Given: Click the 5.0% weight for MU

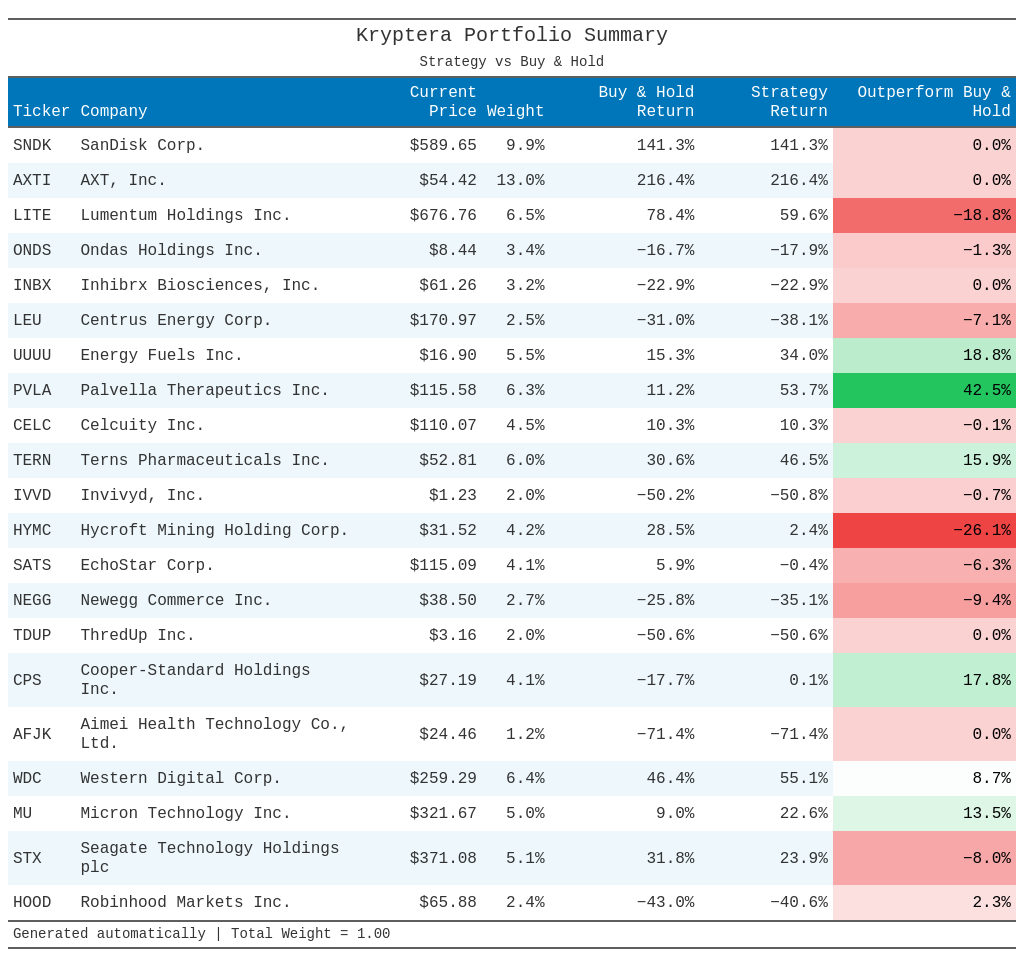Looking at the screenshot, I should coord(525,814).
